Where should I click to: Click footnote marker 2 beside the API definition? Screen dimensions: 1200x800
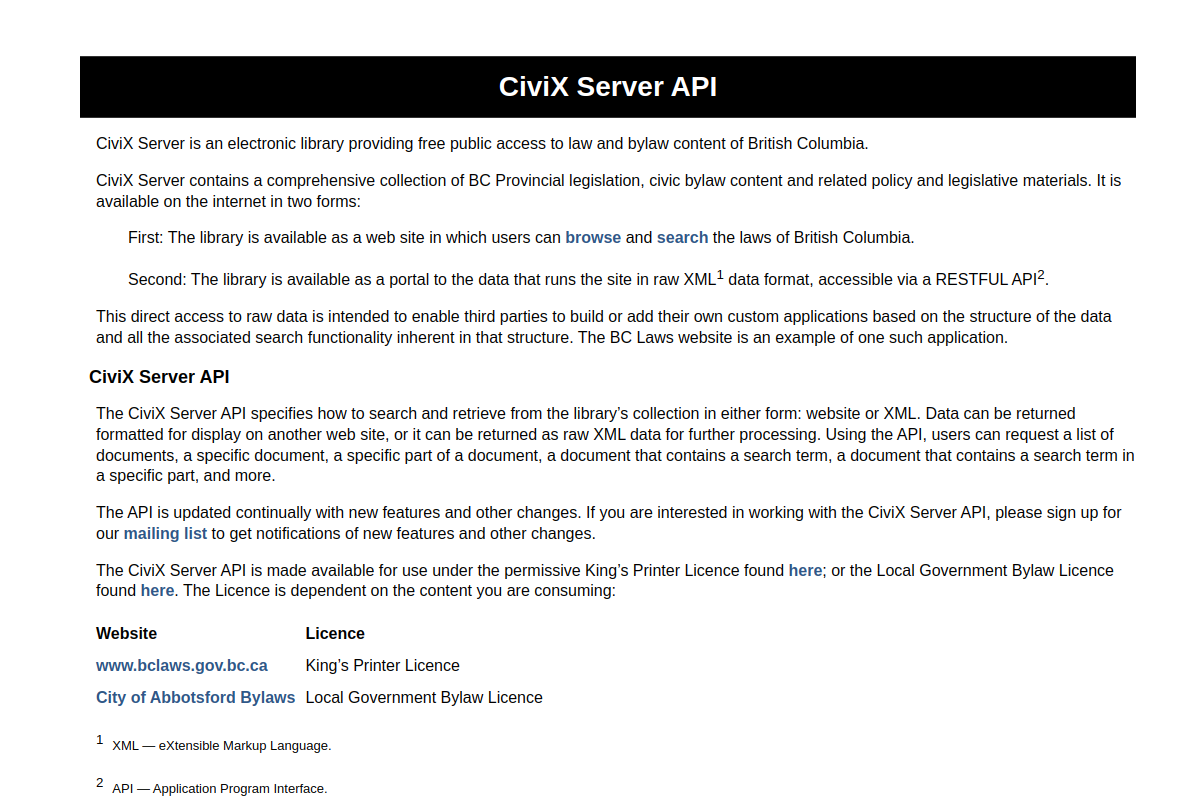point(100,783)
